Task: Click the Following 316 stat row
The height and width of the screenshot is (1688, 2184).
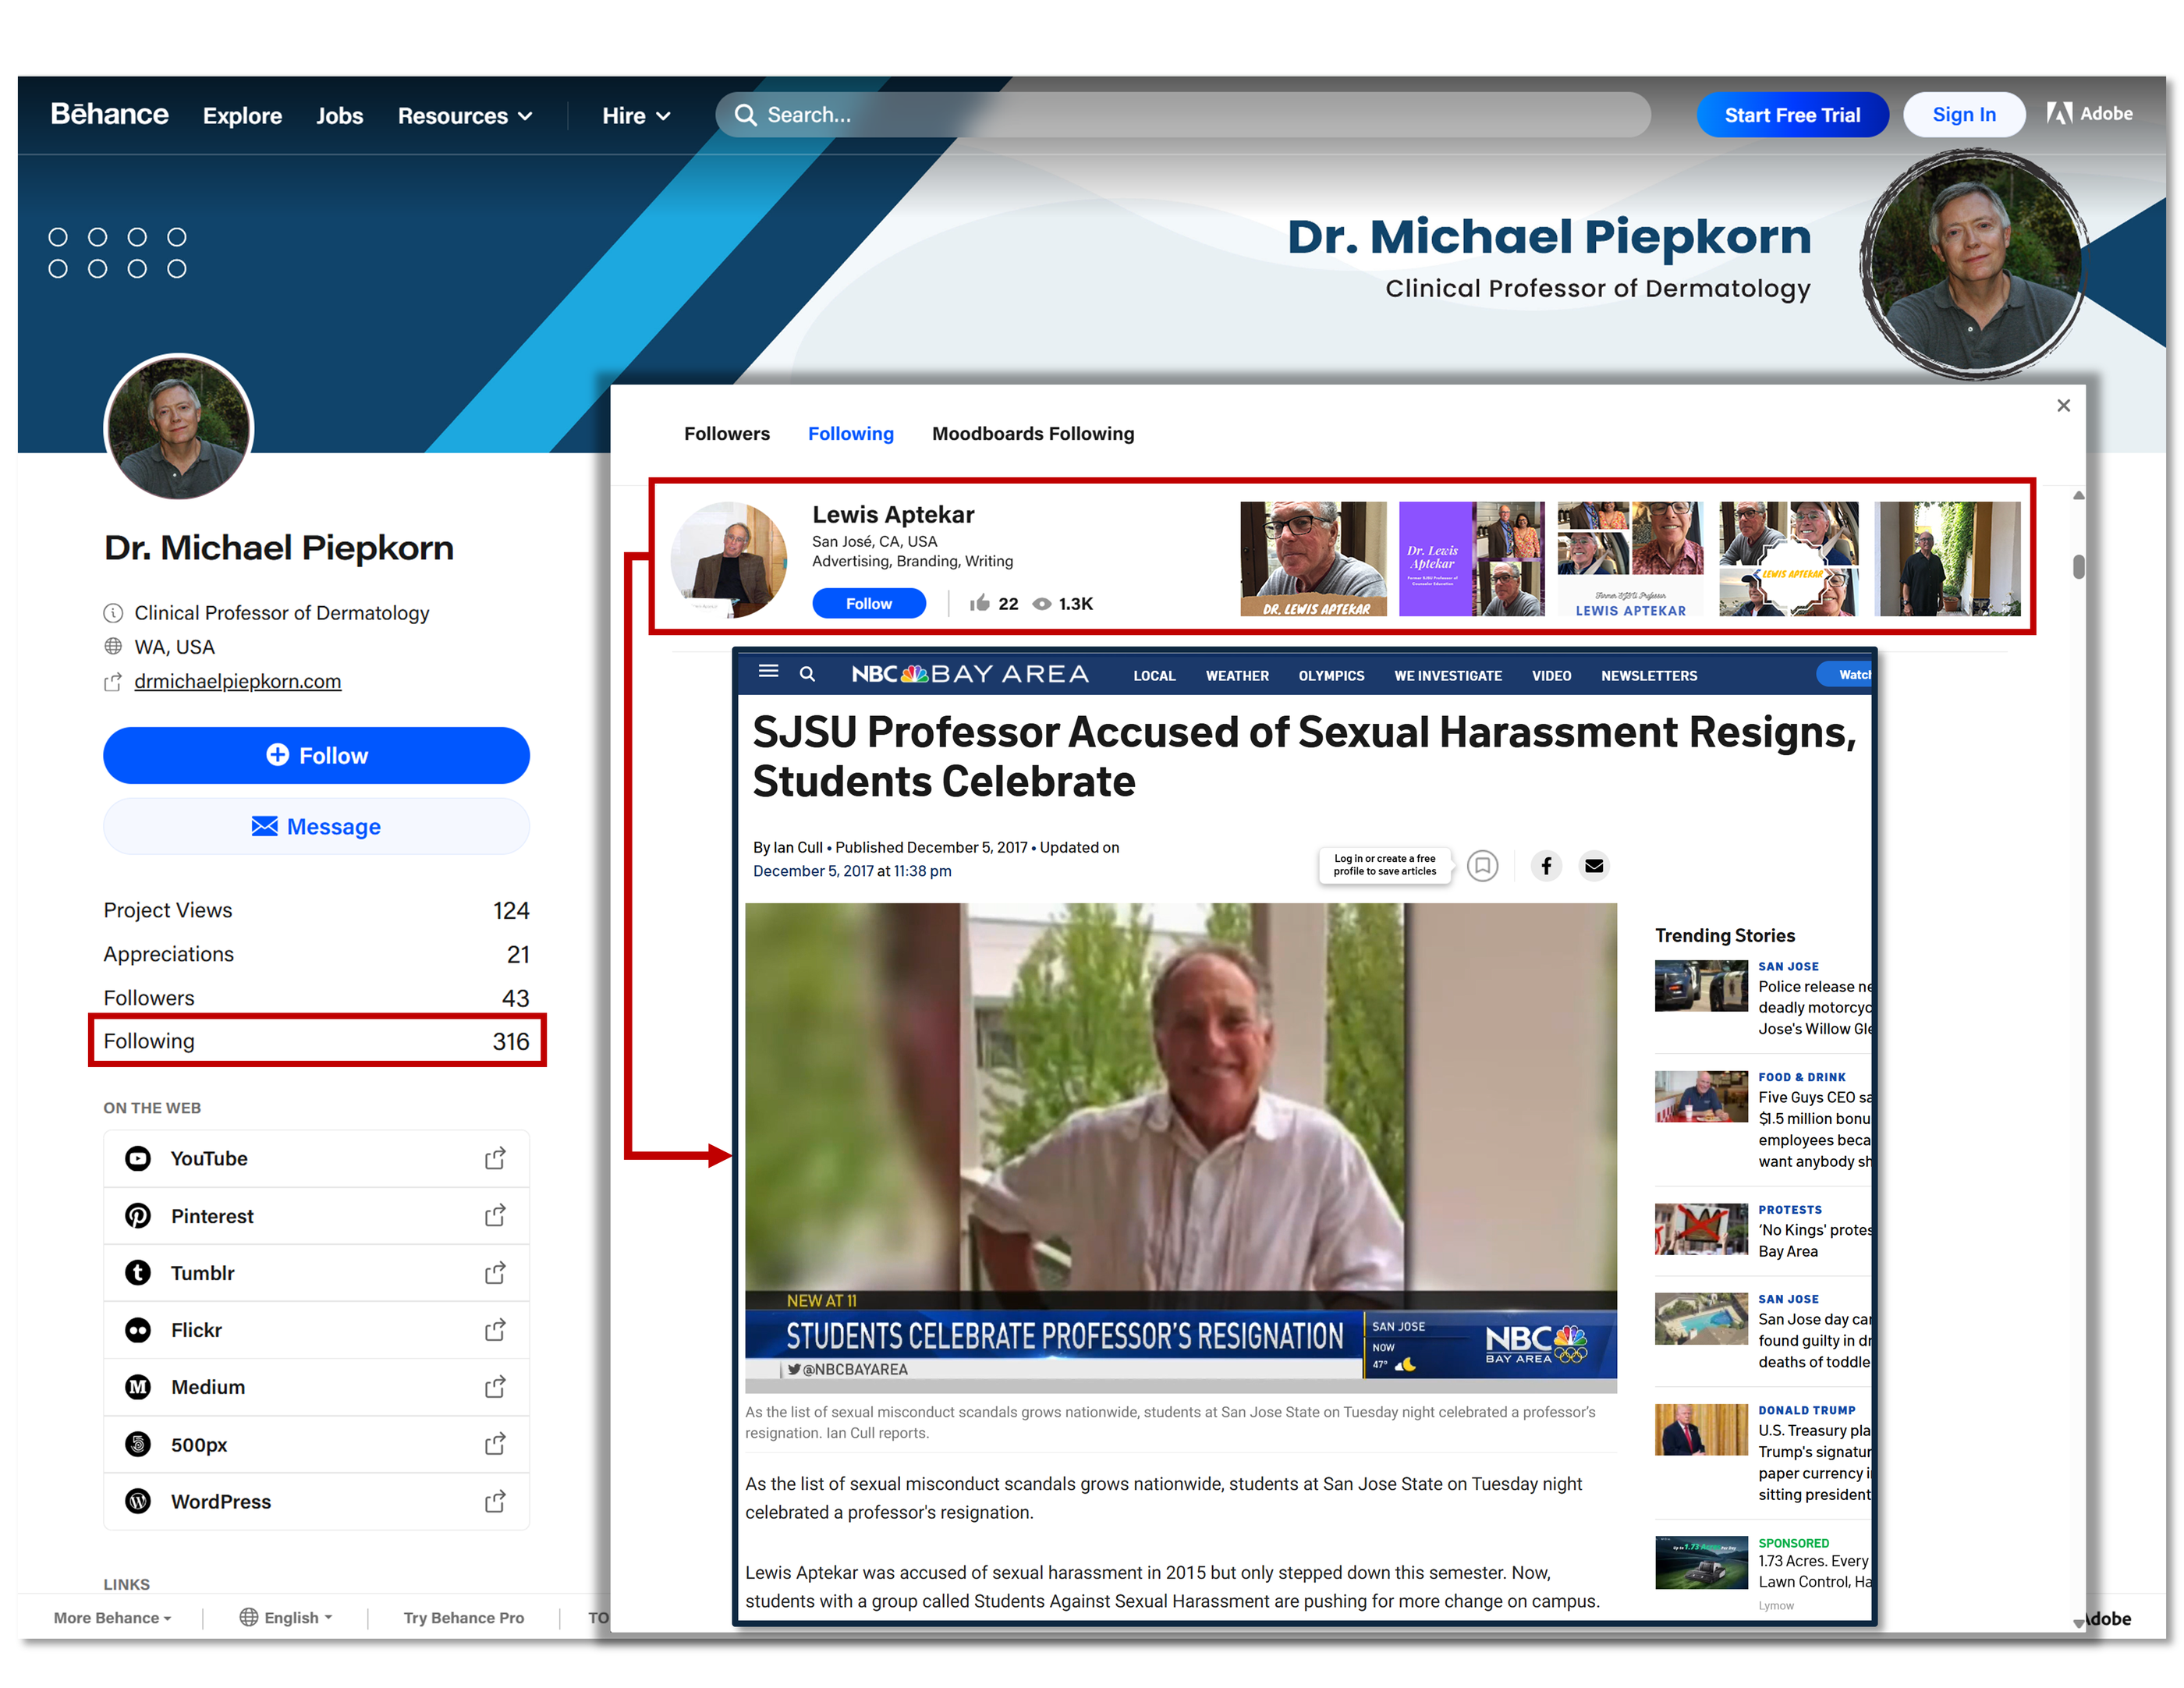Action: click(x=316, y=1041)
